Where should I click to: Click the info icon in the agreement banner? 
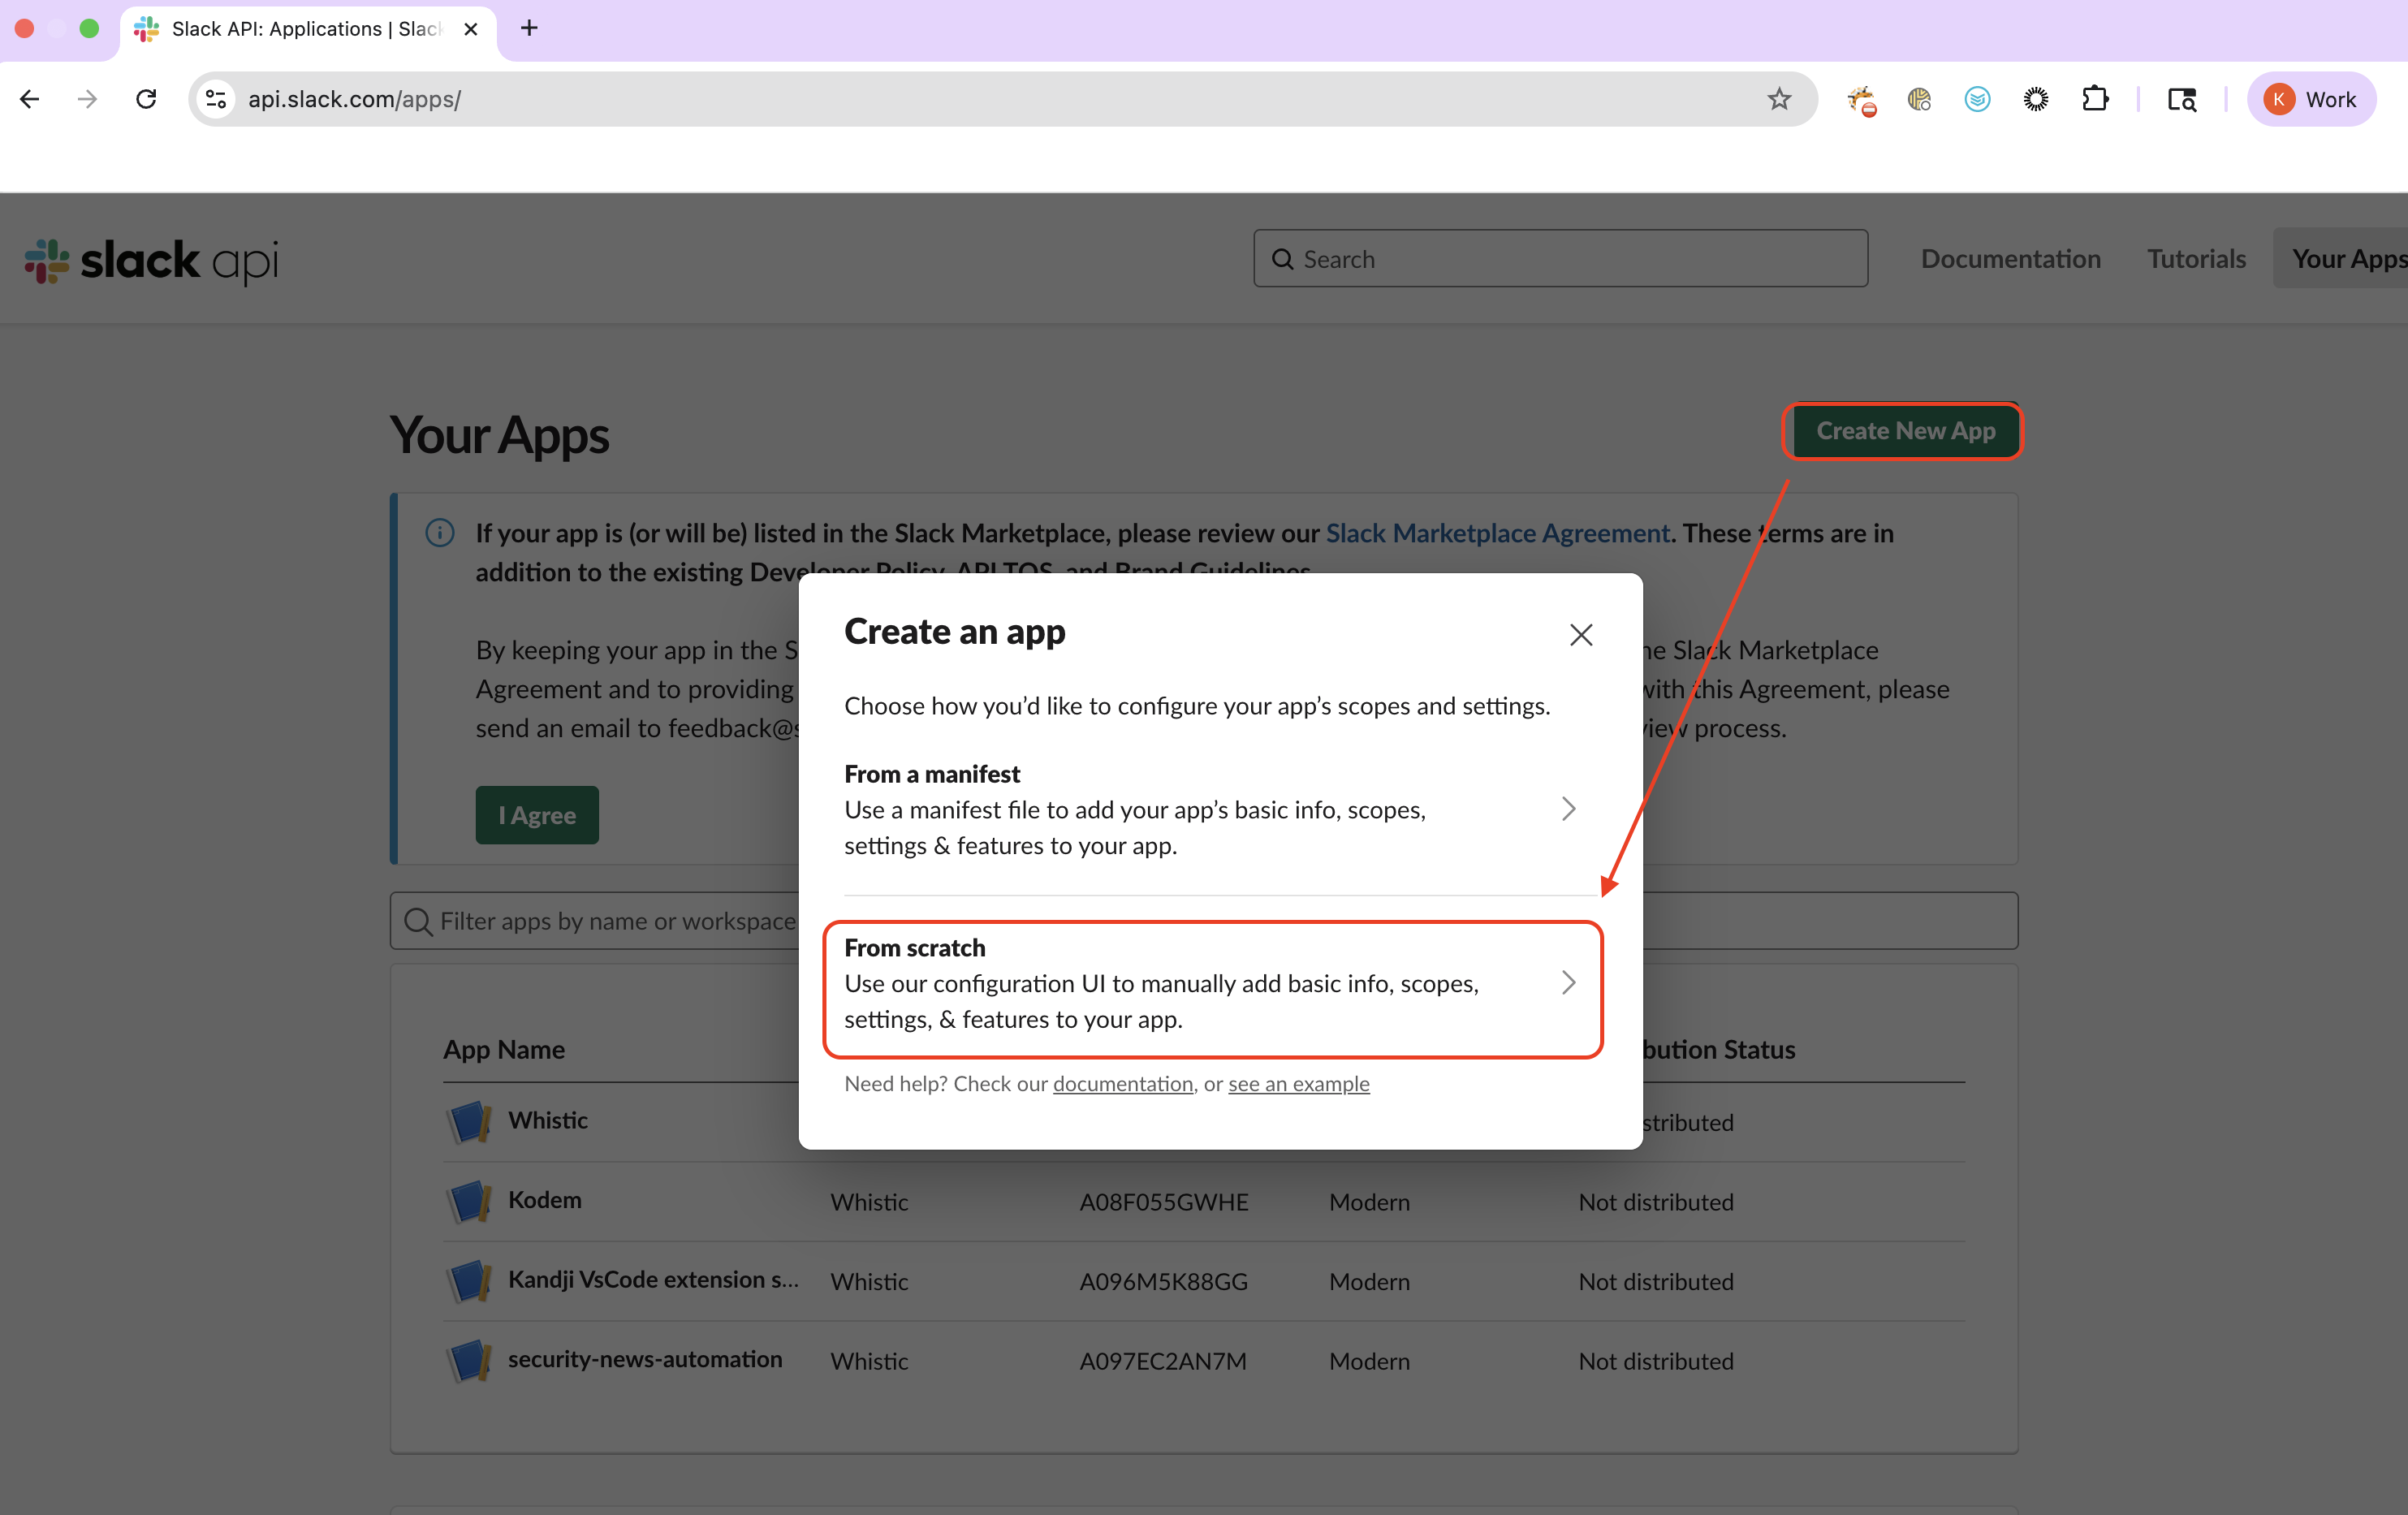[x=440, y=533]
